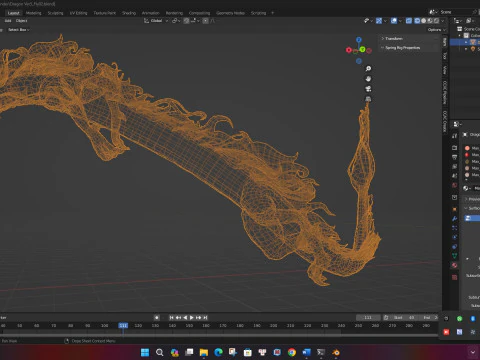Open Render properties tab
Viewport: 480px width, 360px height.
pyautogui.click(x=455, y=147)
